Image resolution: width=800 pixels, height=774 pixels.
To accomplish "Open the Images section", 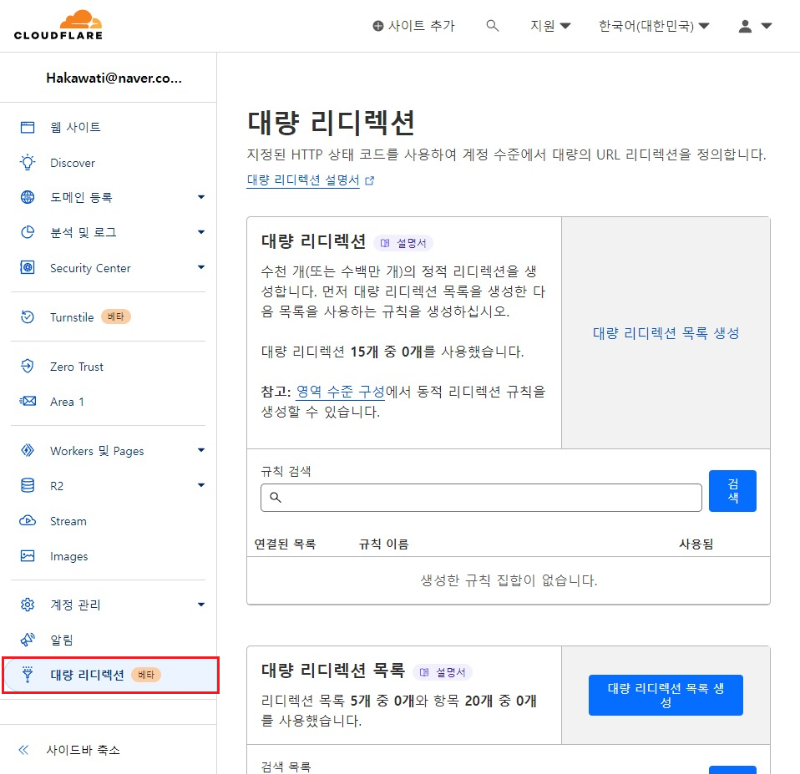I will (64, 556).
